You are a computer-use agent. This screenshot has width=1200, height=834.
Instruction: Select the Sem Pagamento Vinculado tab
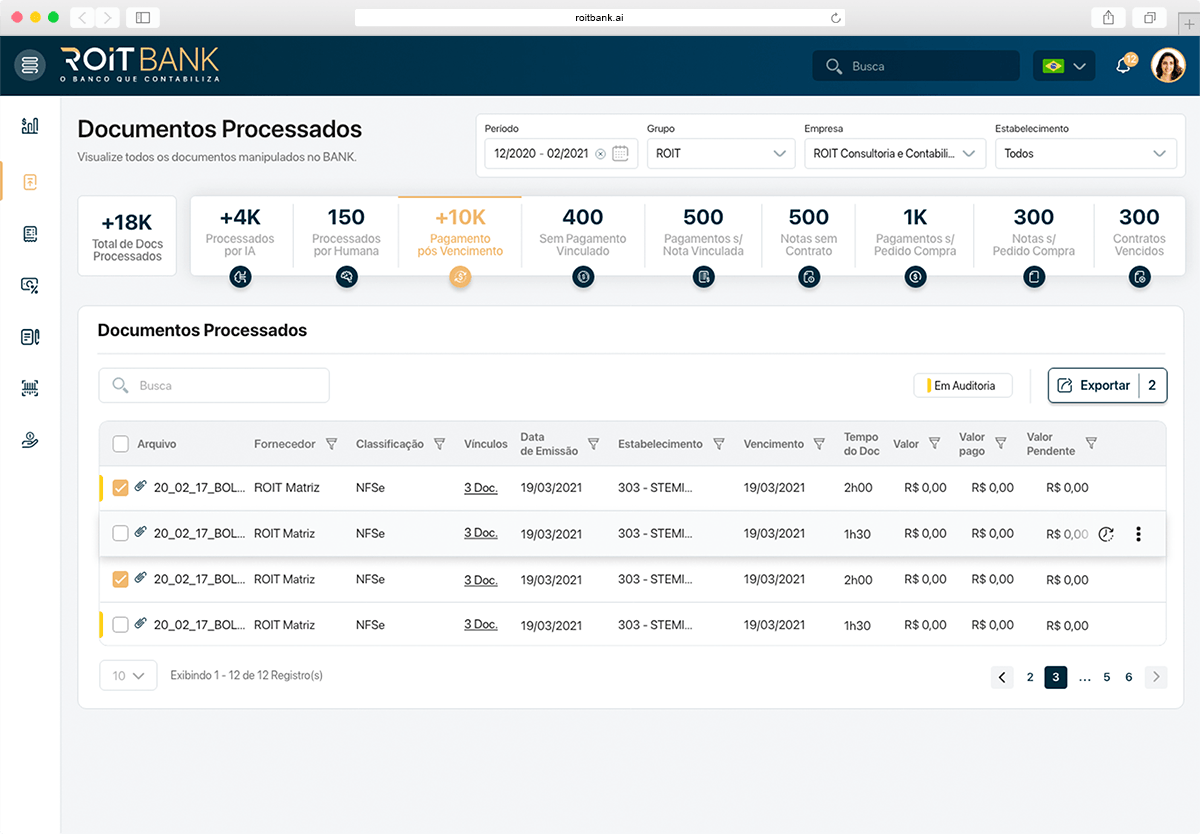pos(583,238)
